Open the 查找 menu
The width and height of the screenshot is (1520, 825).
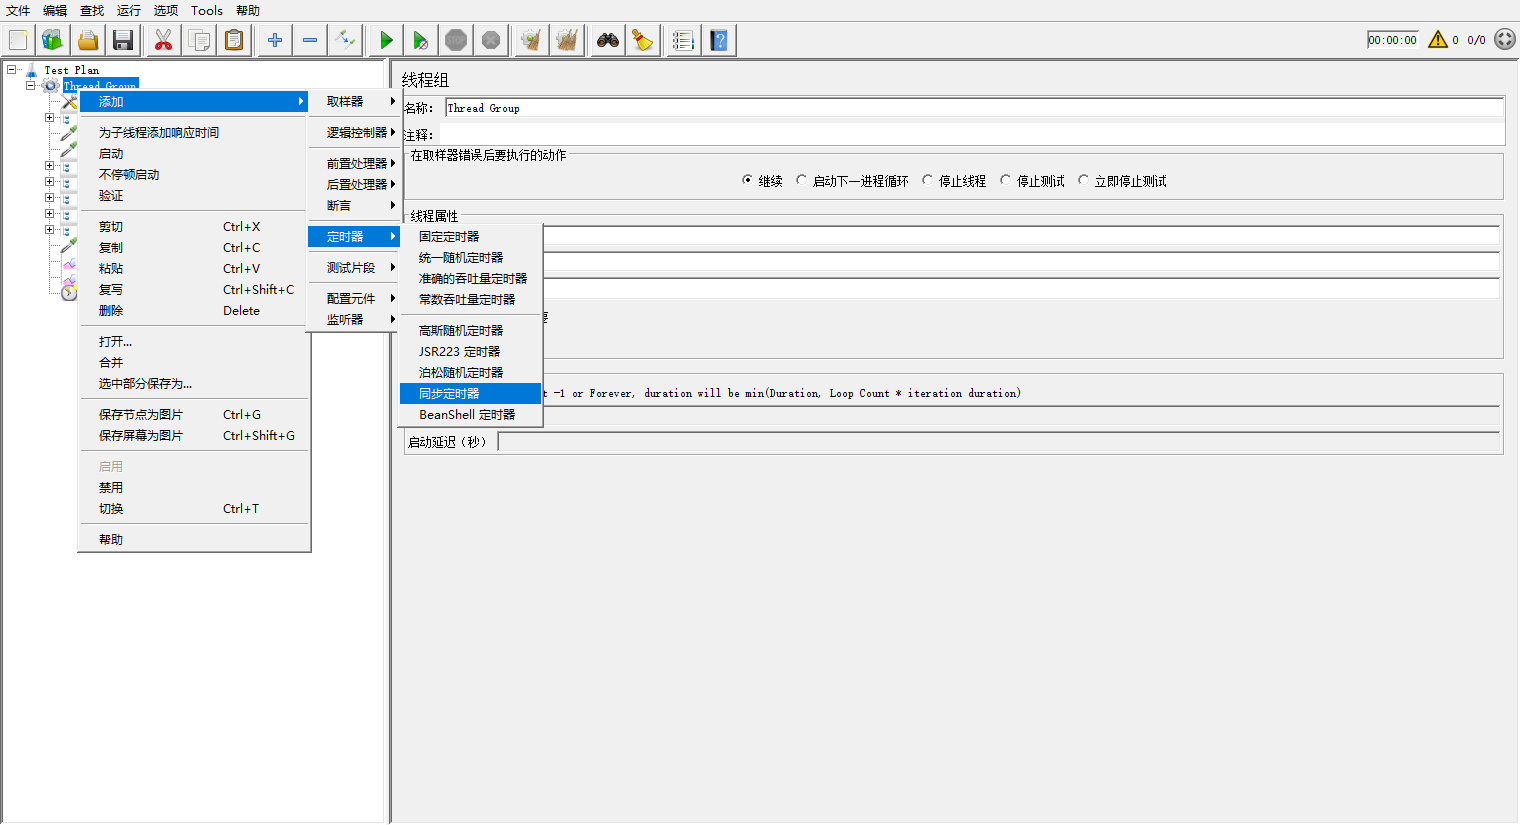92,10
